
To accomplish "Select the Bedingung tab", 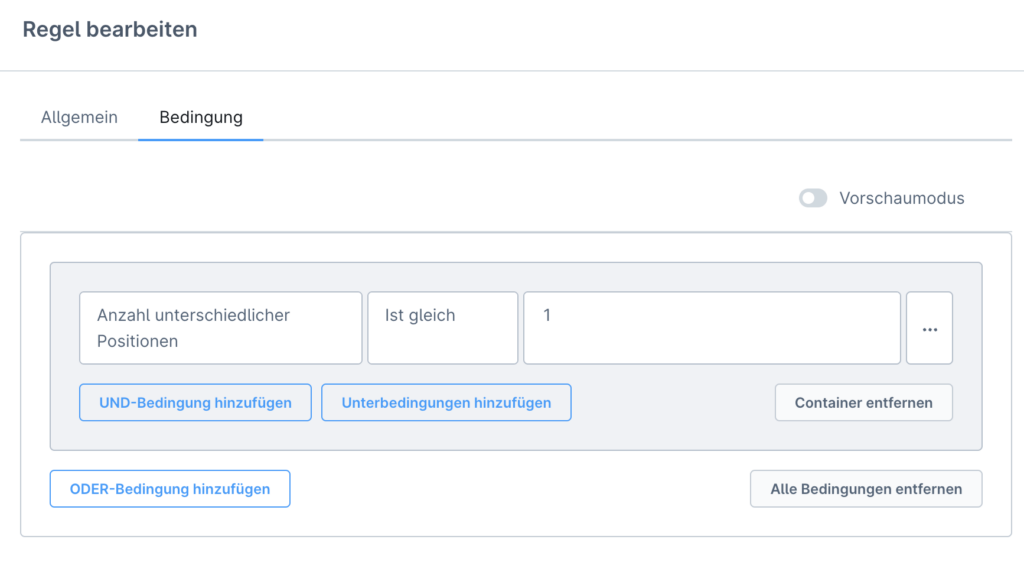I will click(201, 118).
